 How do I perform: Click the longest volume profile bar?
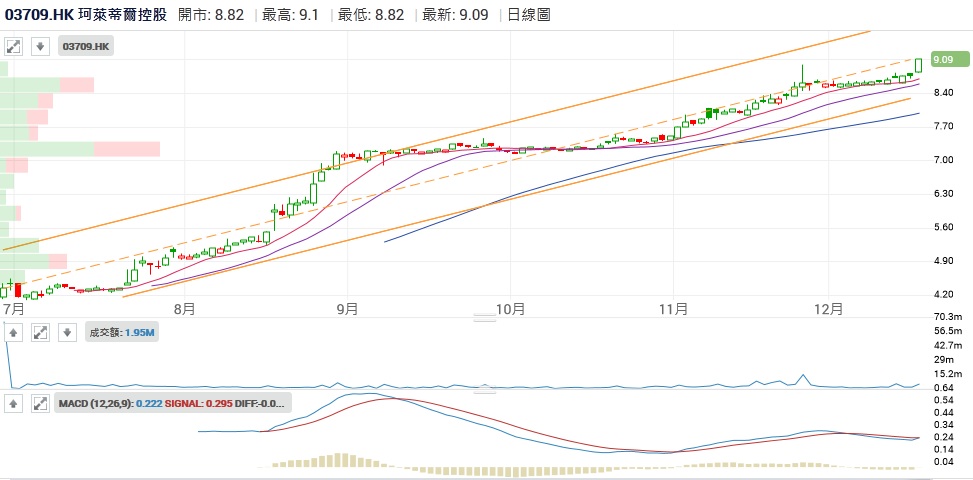click(x=80, y=149)
